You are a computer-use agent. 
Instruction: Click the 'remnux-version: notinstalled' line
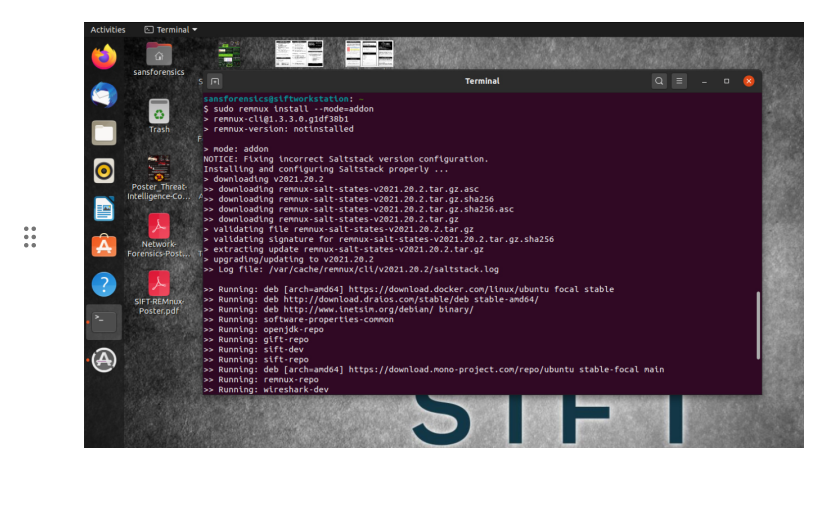(279, 129)
